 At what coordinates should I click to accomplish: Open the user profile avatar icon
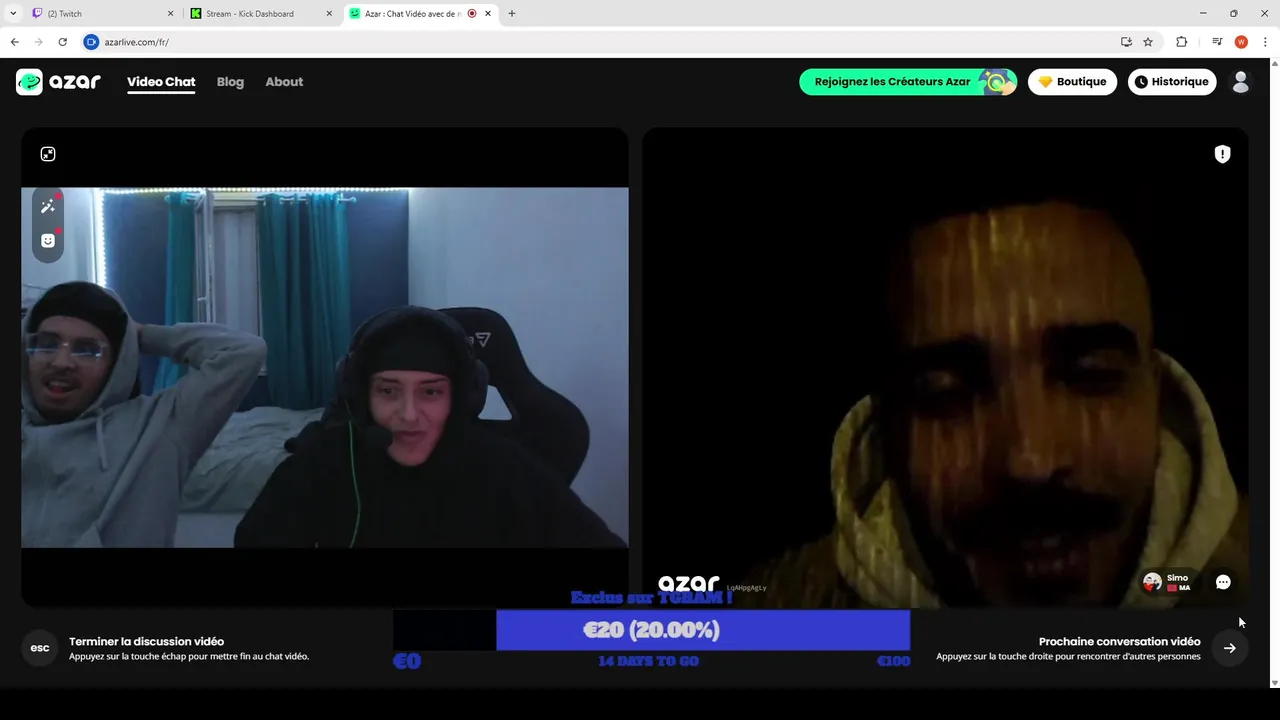tap(1241, 82)
